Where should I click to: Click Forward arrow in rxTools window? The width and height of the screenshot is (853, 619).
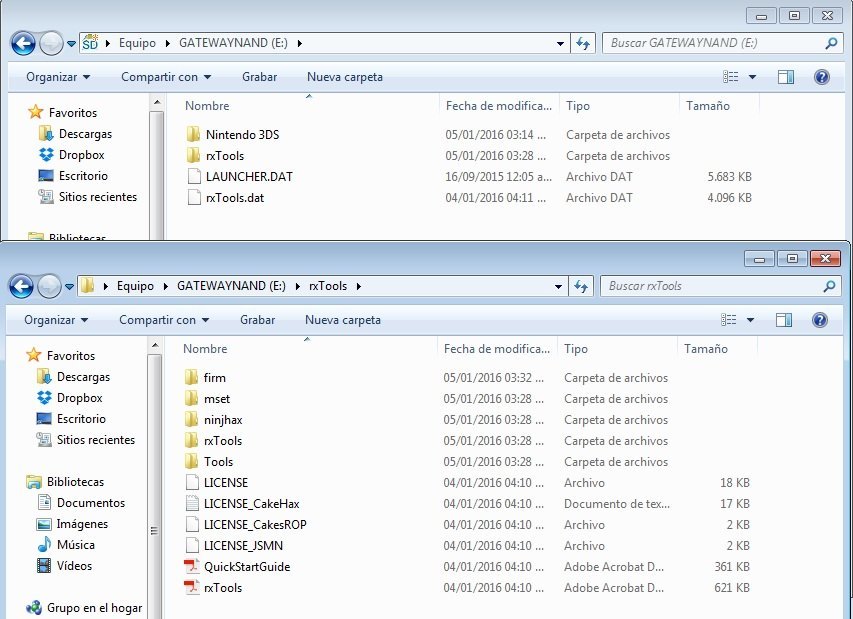49,286
